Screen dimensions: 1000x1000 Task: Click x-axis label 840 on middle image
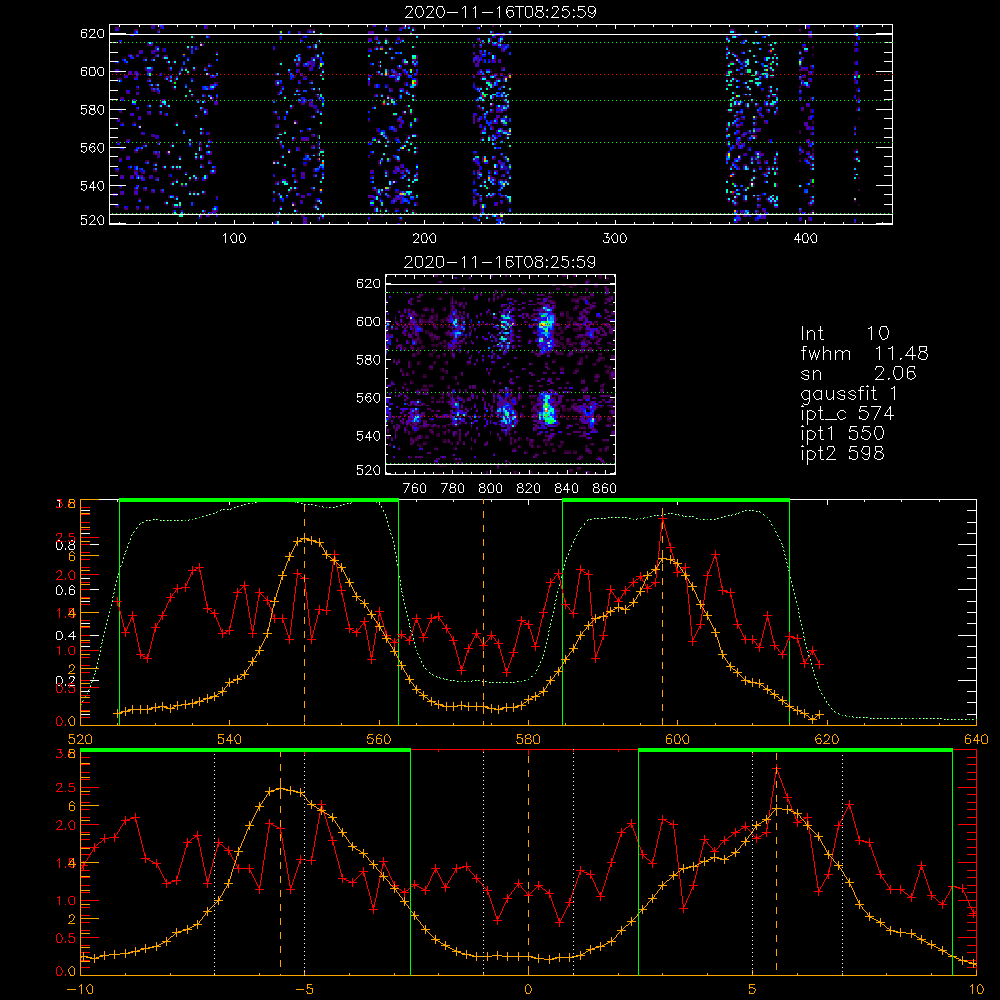click(x=566, y=489)
